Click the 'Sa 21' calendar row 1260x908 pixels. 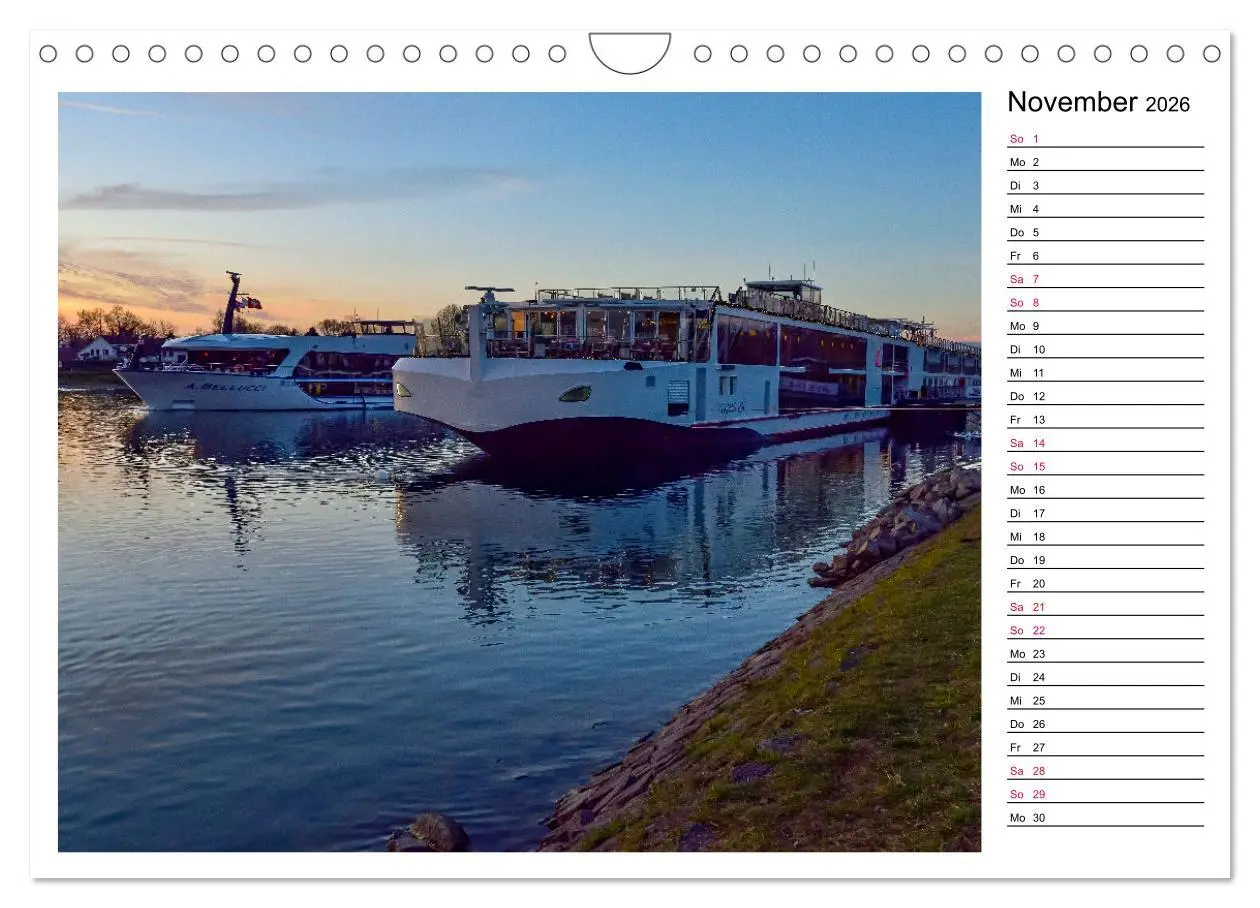[x=1105, y=607]
